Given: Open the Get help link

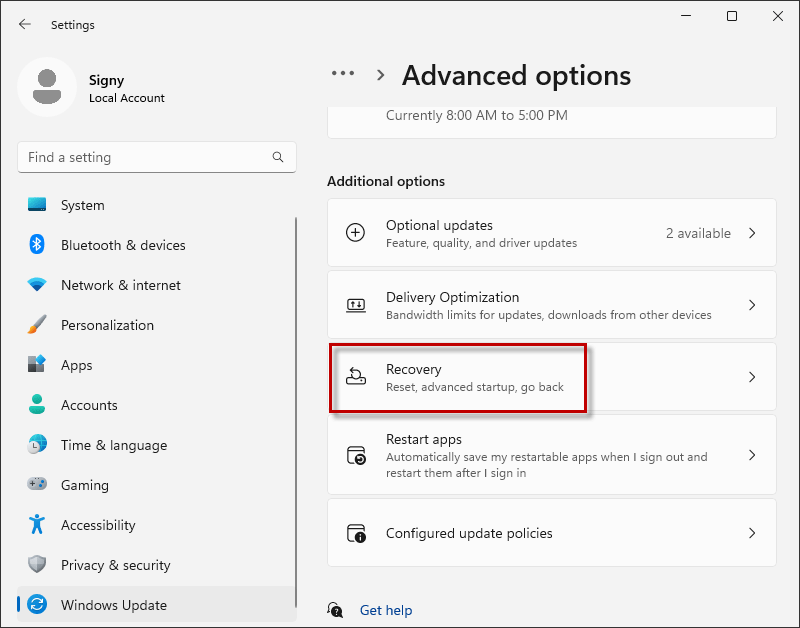Looking at the screenshot, I should (386, 610).
